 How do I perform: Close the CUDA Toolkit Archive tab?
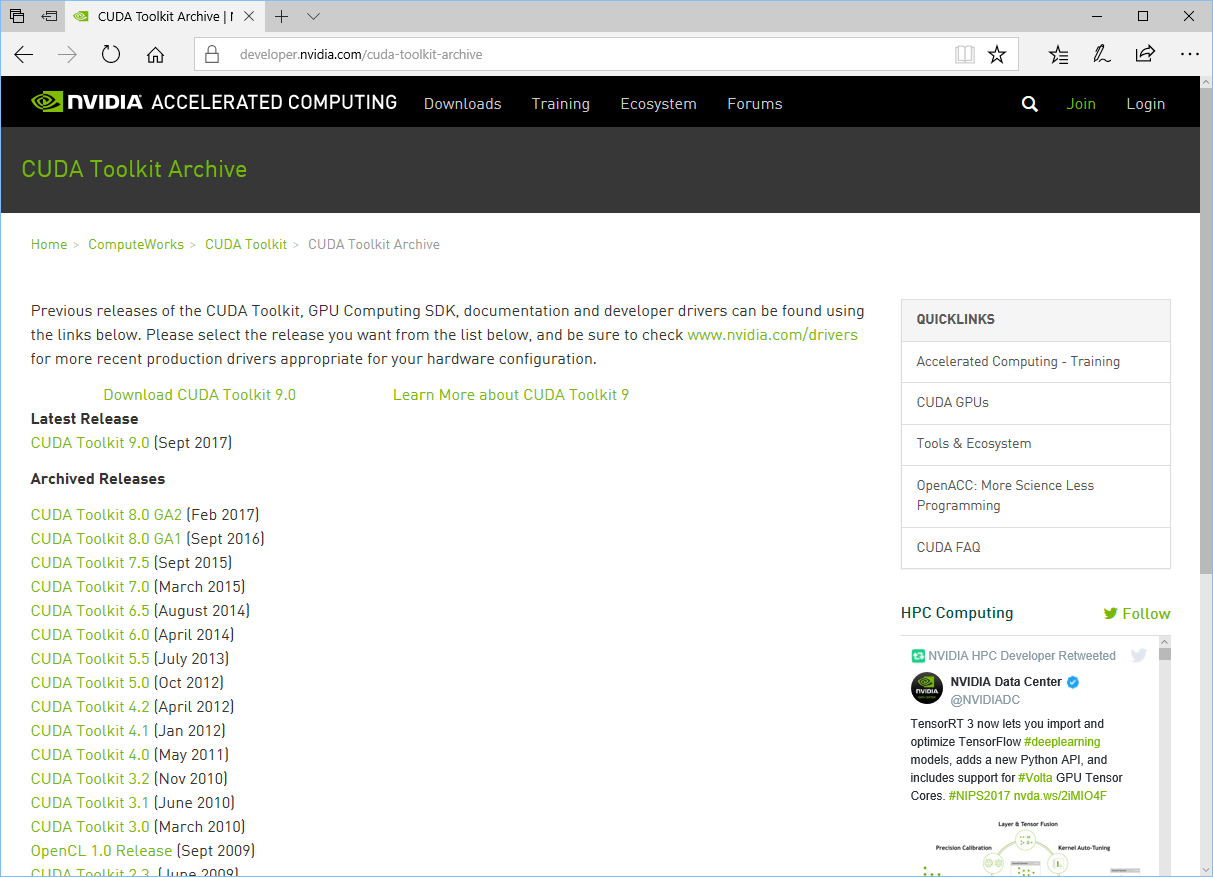(x=250, y=16)
